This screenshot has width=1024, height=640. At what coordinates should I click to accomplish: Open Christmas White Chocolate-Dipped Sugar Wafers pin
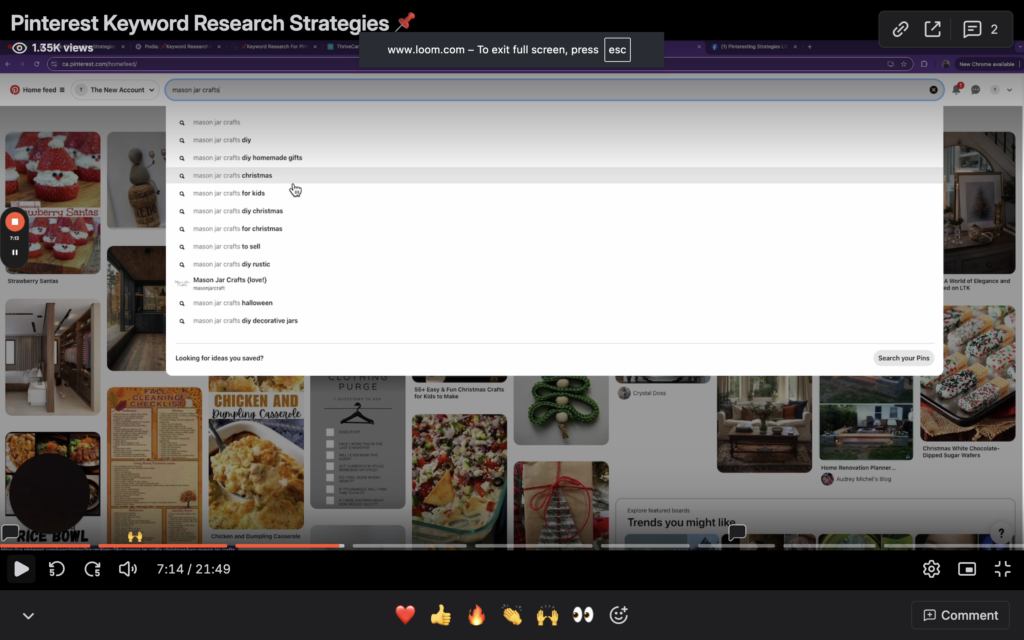[968, 373]
